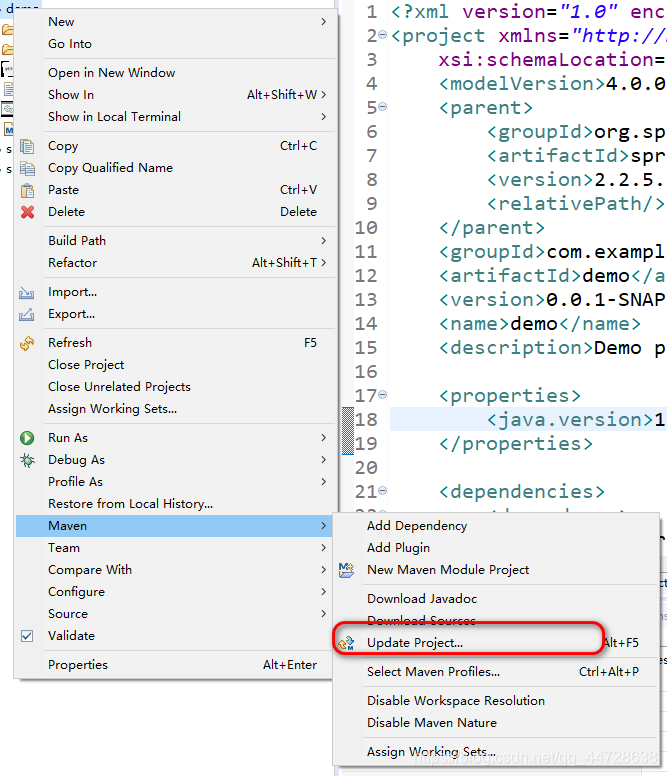Collapse the parent element at line 5
The image size is (667, 776).
[x=383, y=106]
